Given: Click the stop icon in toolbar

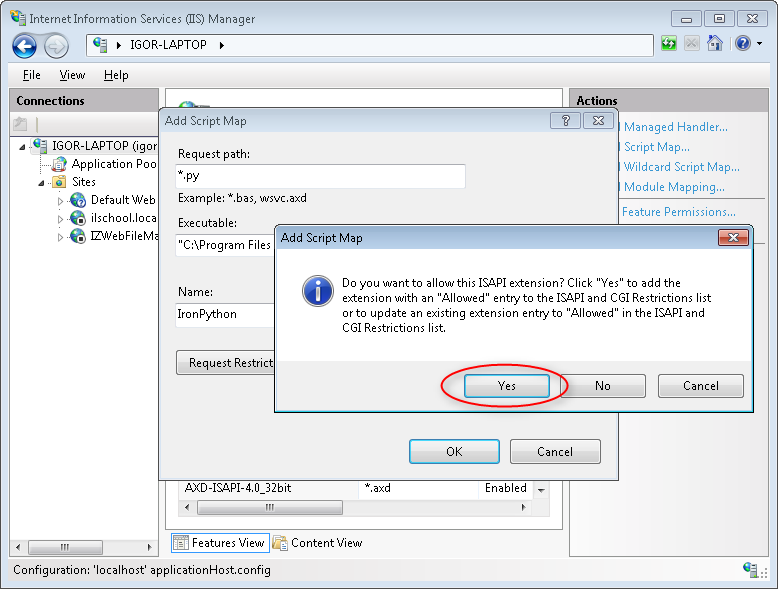Looking at the screenshot, I should click(692, 44).
